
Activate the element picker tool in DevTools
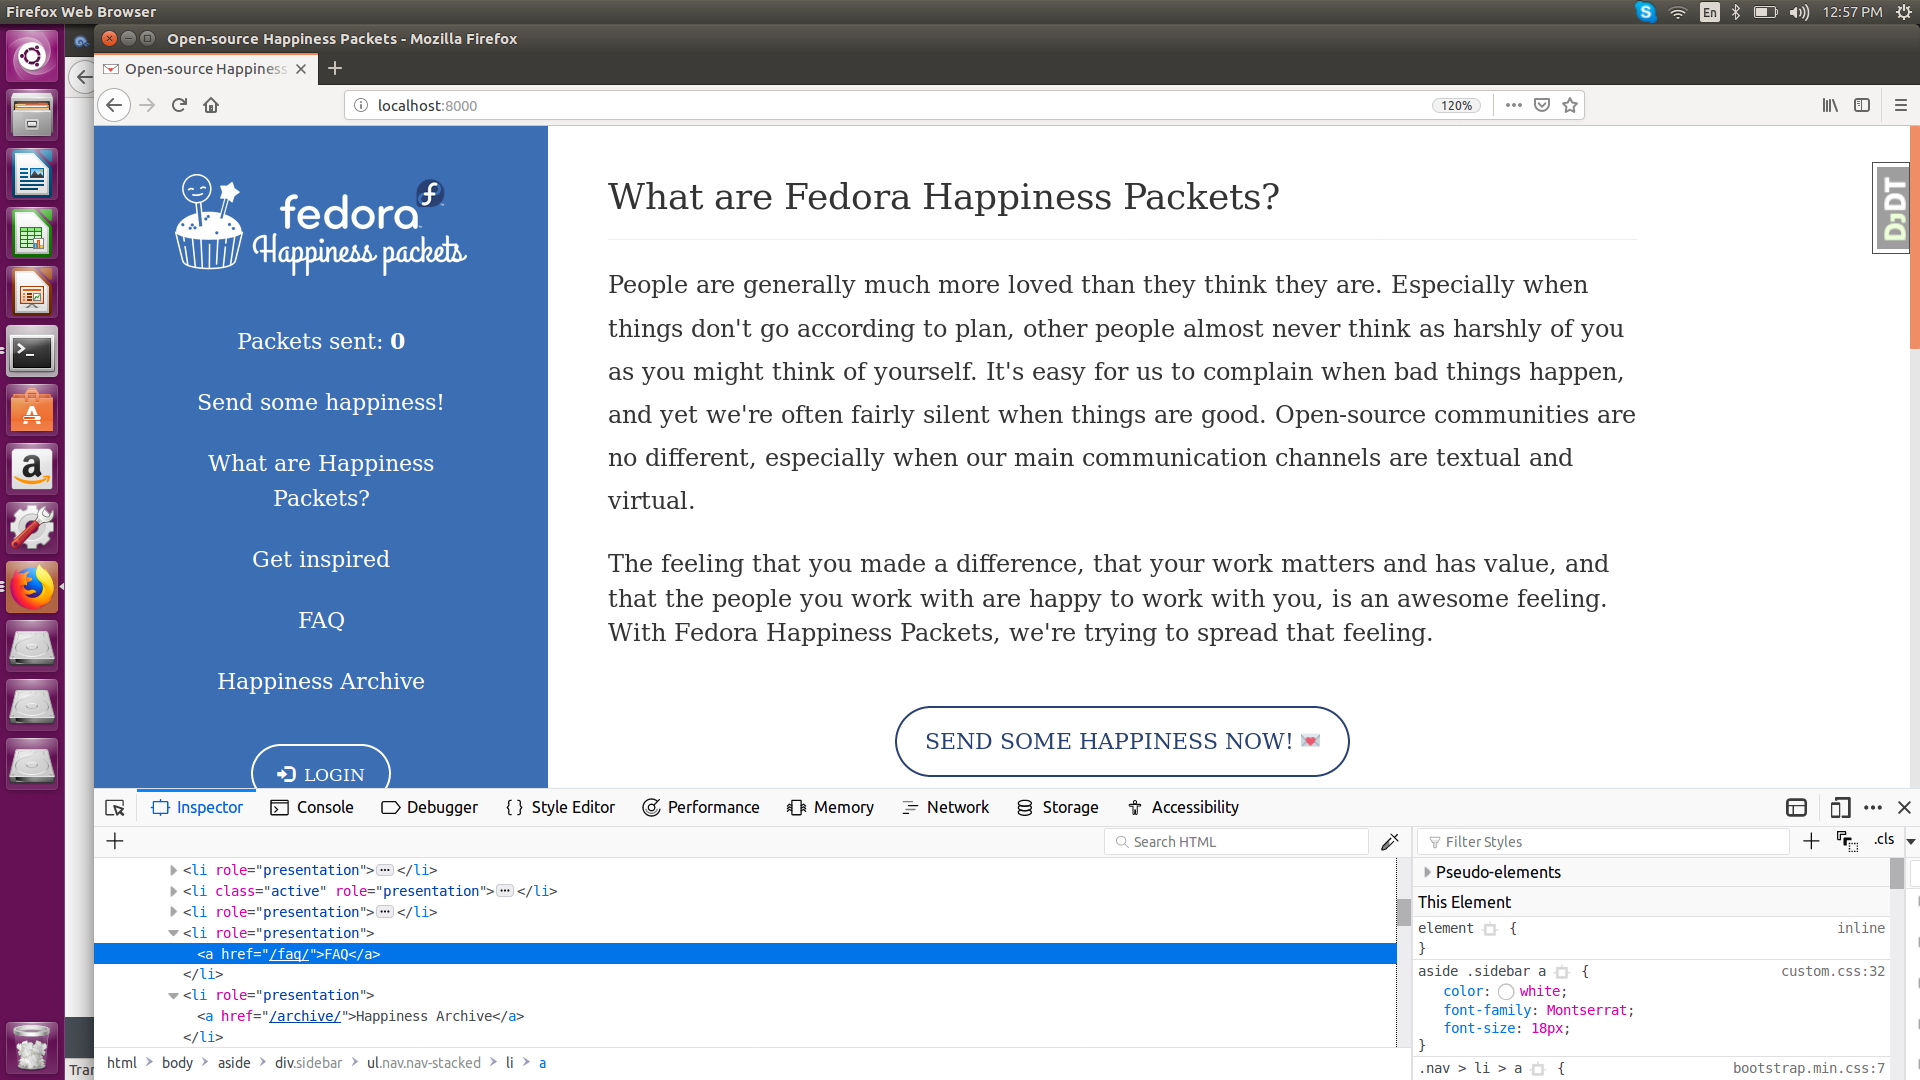(115, 808)
